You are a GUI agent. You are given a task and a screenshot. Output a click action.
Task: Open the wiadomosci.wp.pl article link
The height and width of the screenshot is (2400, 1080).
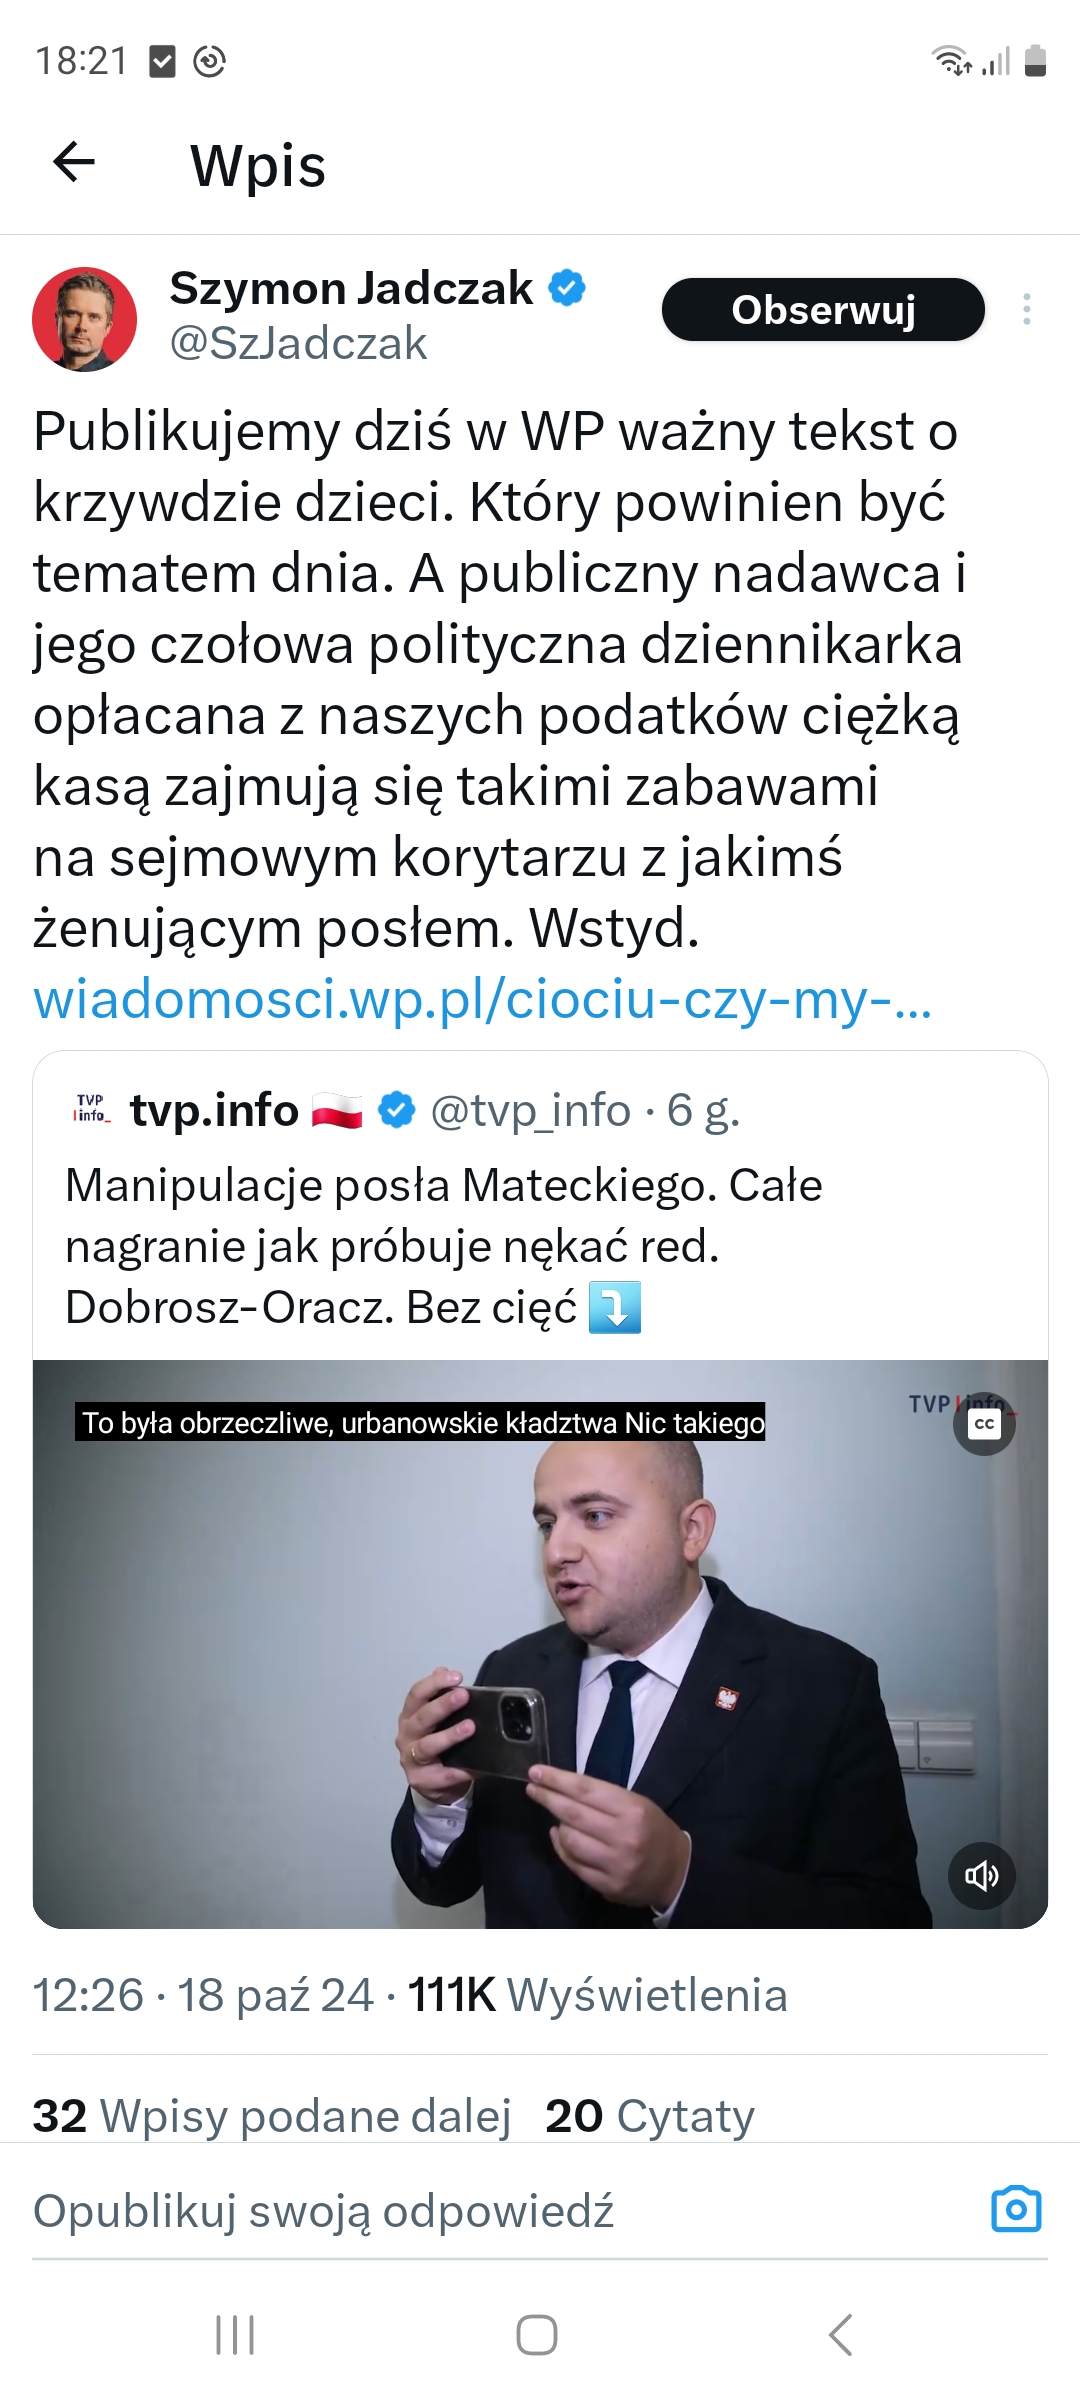[x=483, y=999]
